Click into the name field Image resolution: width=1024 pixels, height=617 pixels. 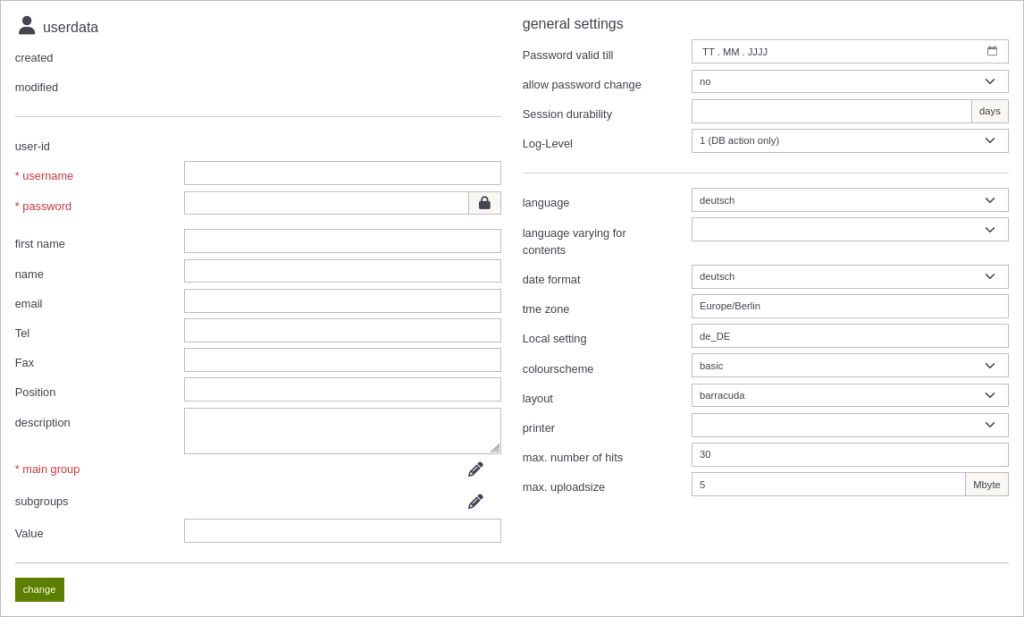coord(342,271)
